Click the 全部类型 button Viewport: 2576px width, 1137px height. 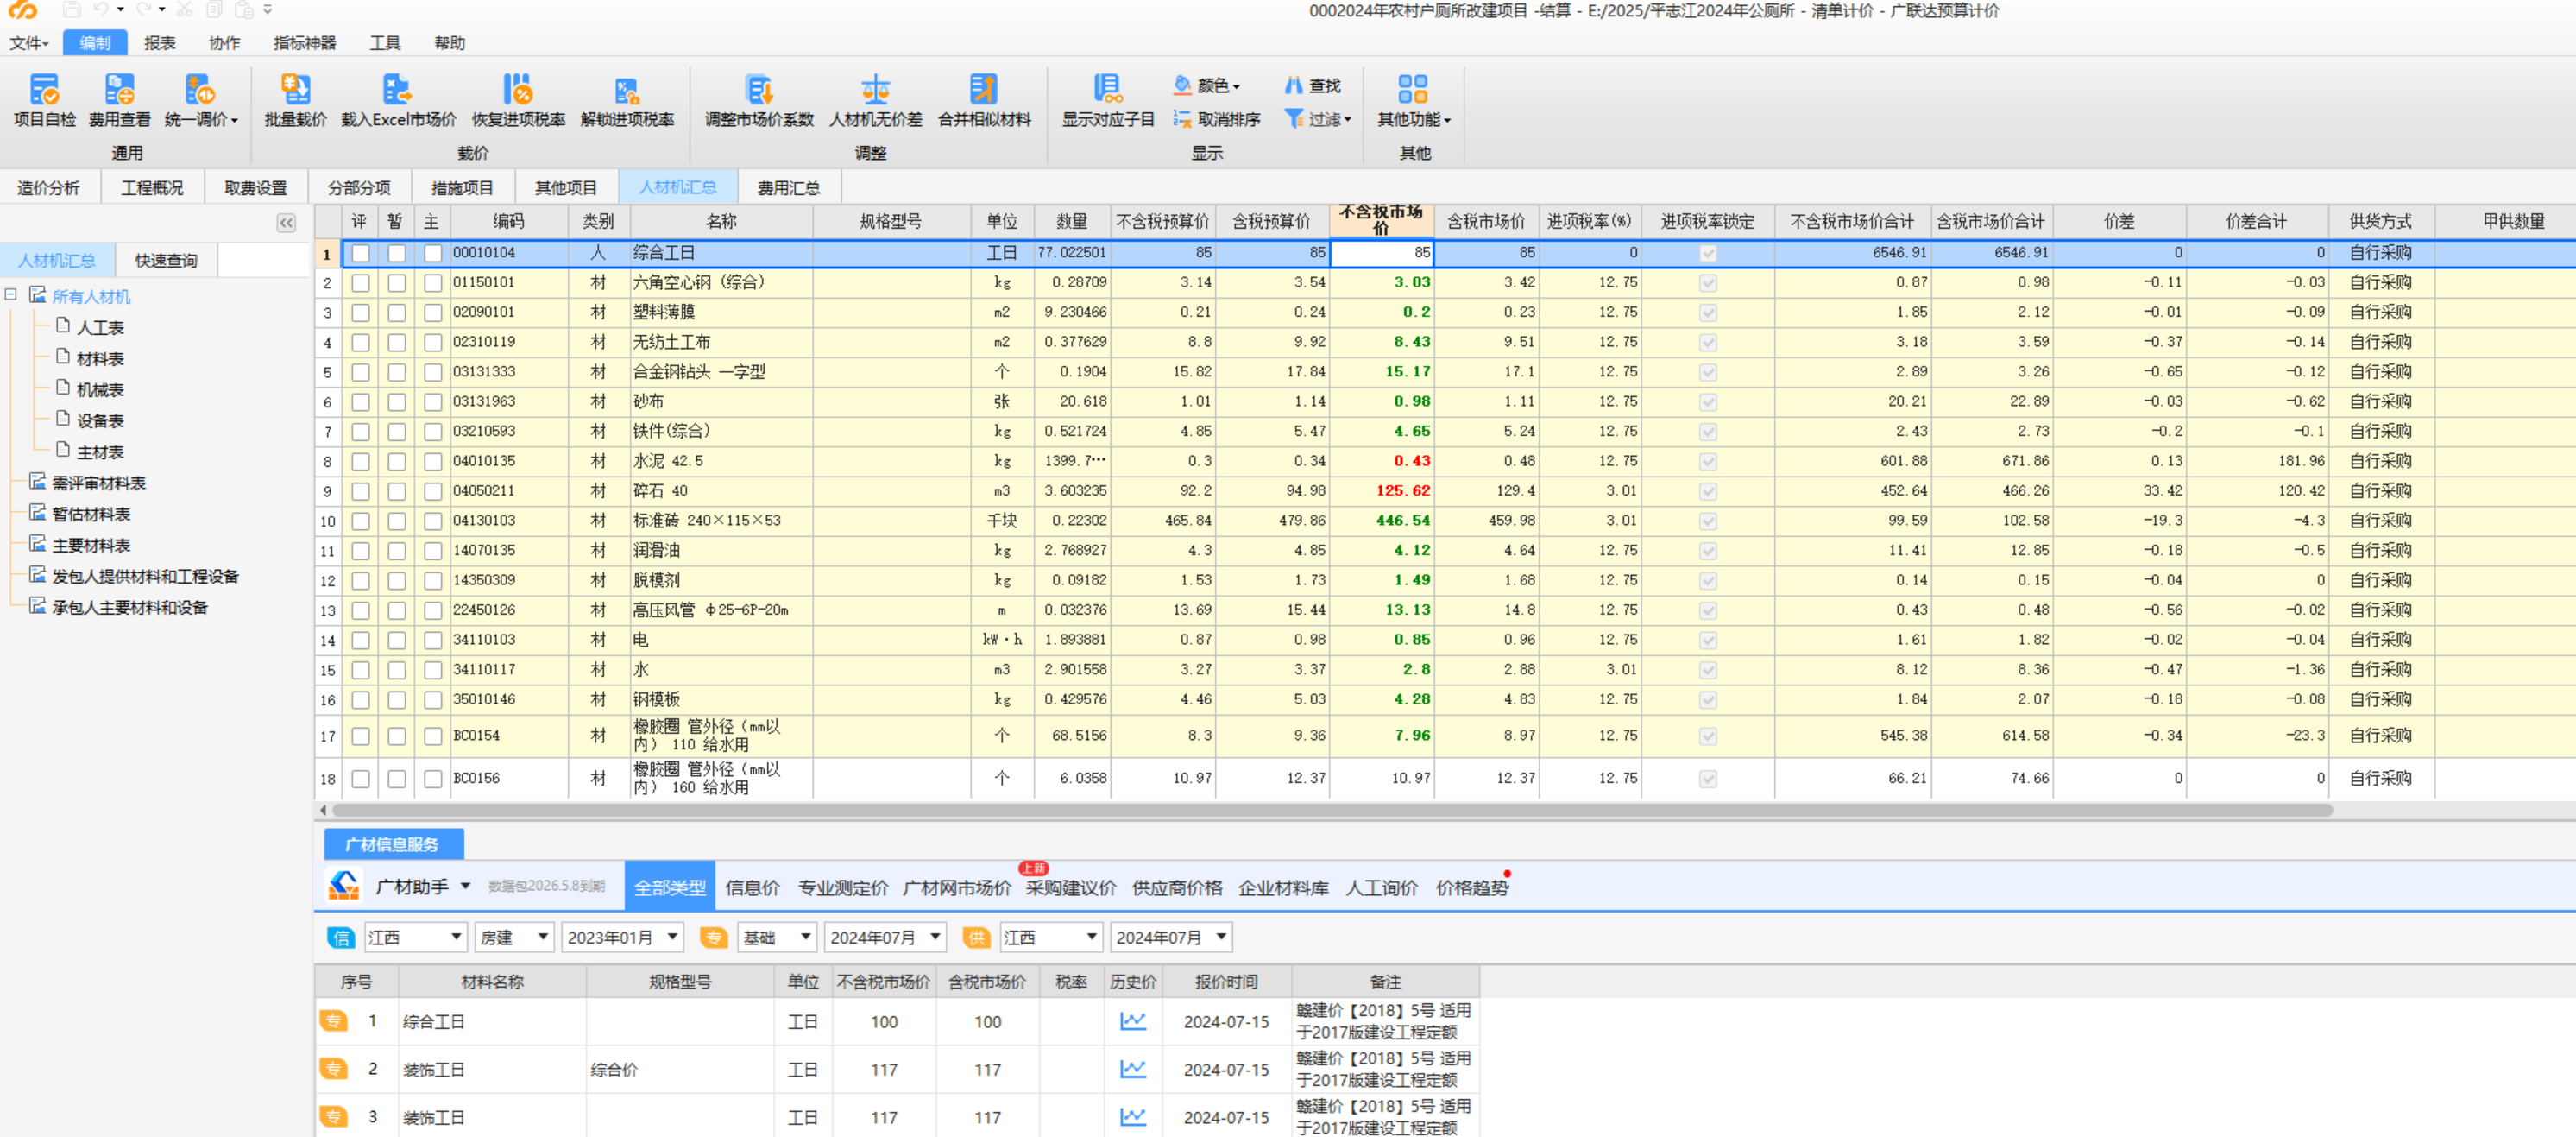[x=669, y=886]
